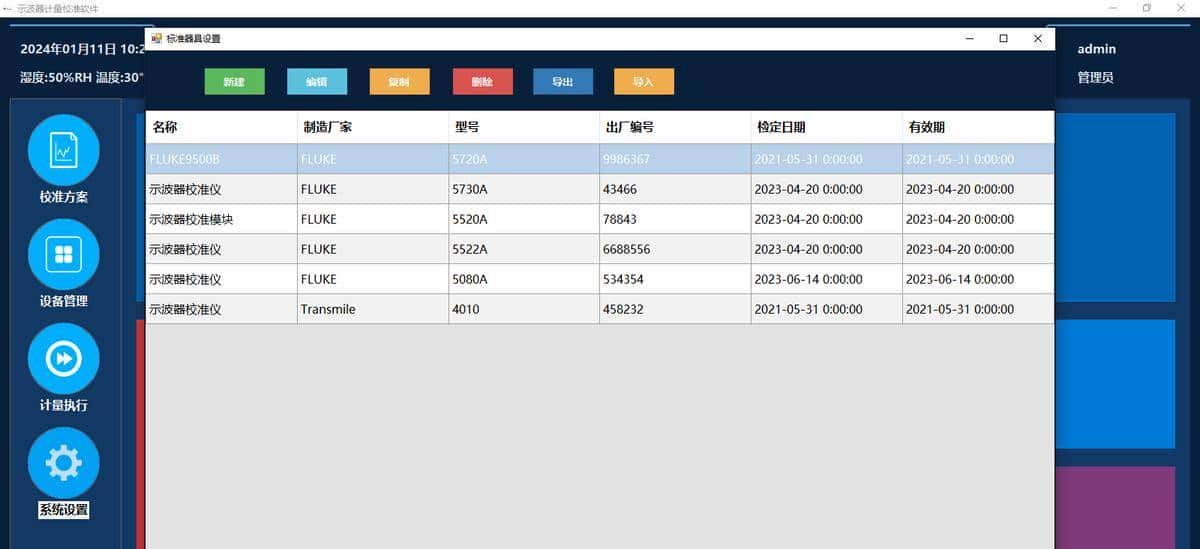
Task: Click serial number 78843
Action: [x=675, y=219]
